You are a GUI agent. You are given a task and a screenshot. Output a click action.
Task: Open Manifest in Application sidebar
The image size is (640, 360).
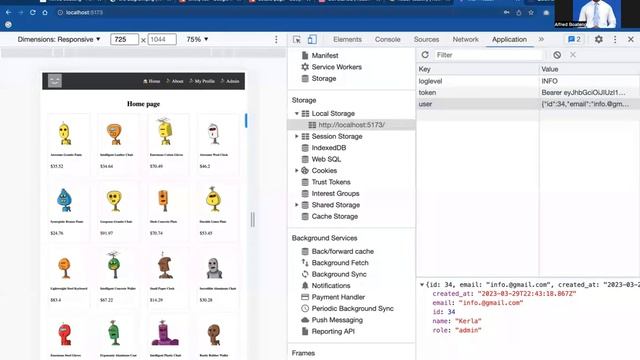[x=325, y=56]
